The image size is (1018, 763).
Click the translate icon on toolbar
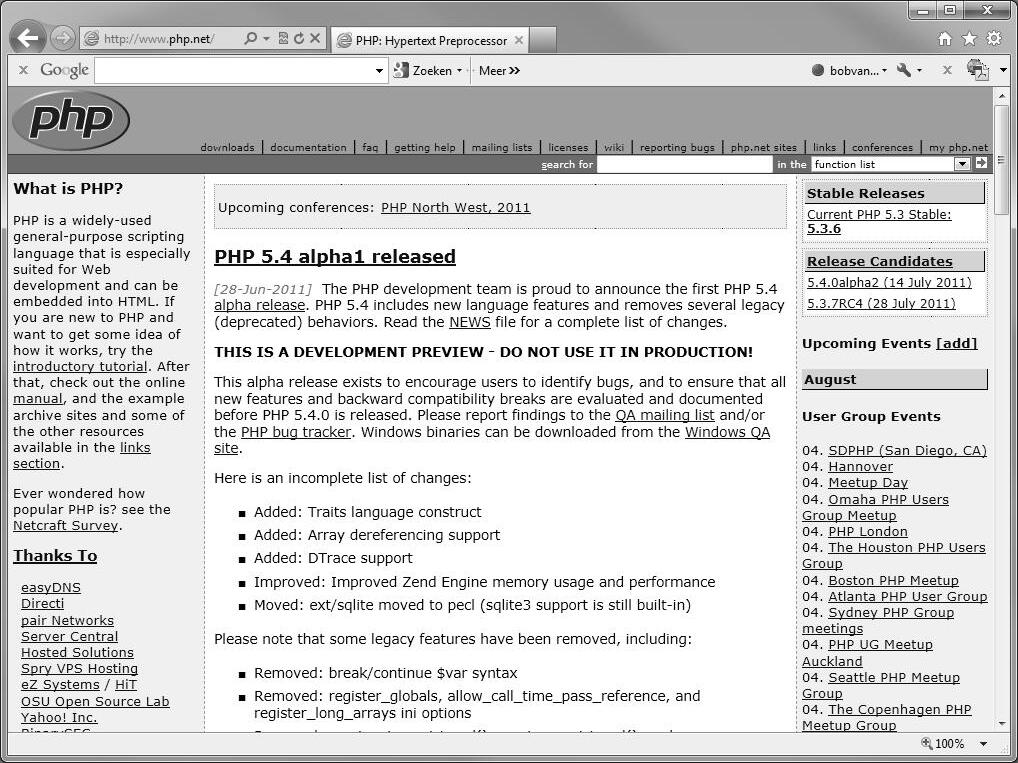(x=977, y=69)
